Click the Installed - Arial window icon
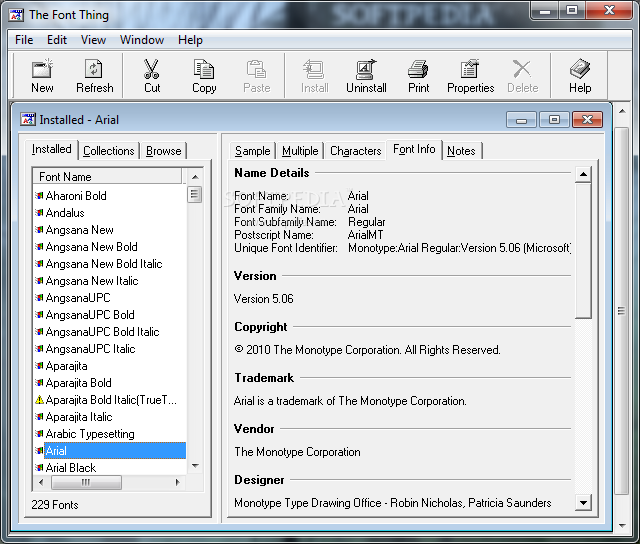The width and height of the screenshot is (640, 544). point(28,120)
